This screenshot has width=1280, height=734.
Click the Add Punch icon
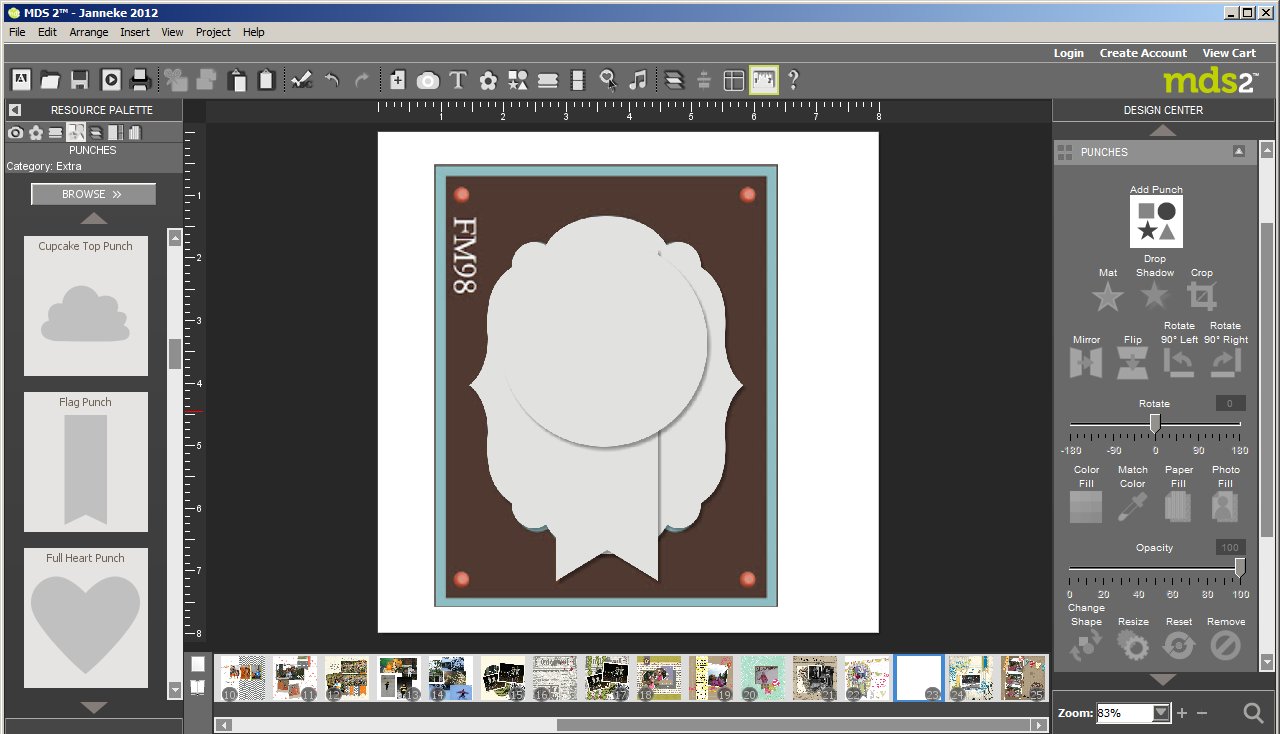1156,221
